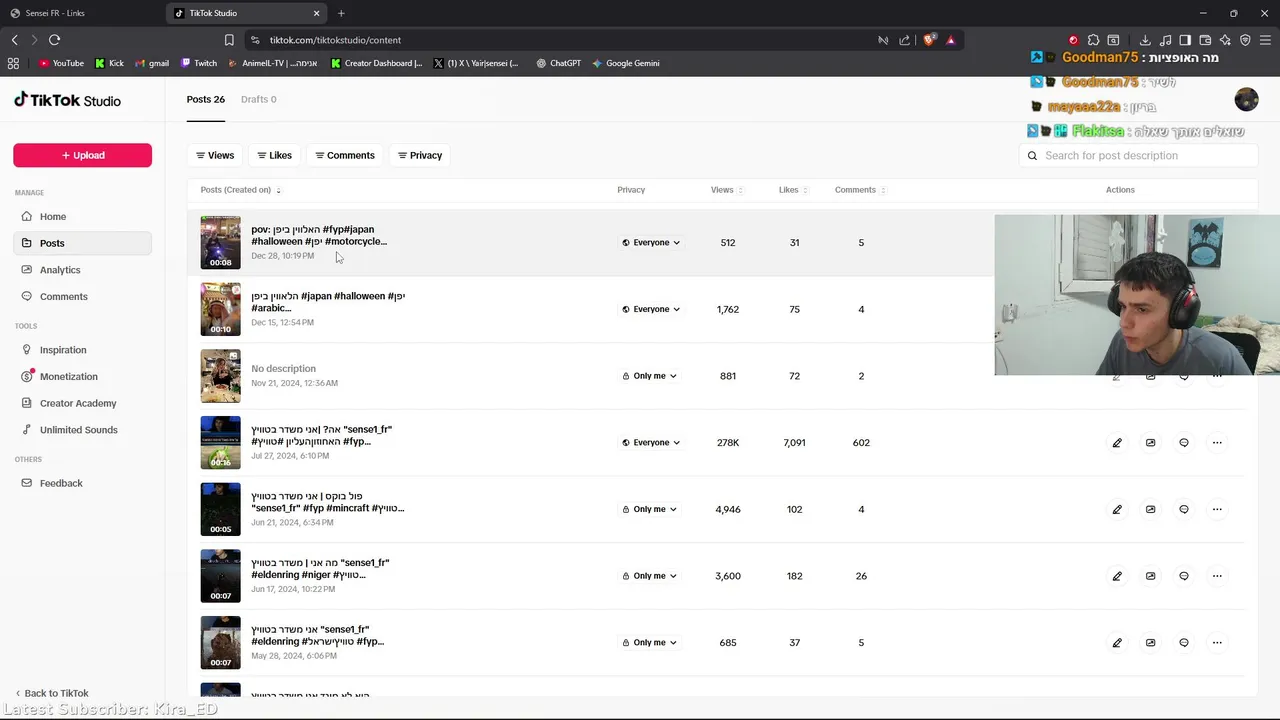
Task: Switch to the Drafts 0 tab
Action: pos(258,99)
